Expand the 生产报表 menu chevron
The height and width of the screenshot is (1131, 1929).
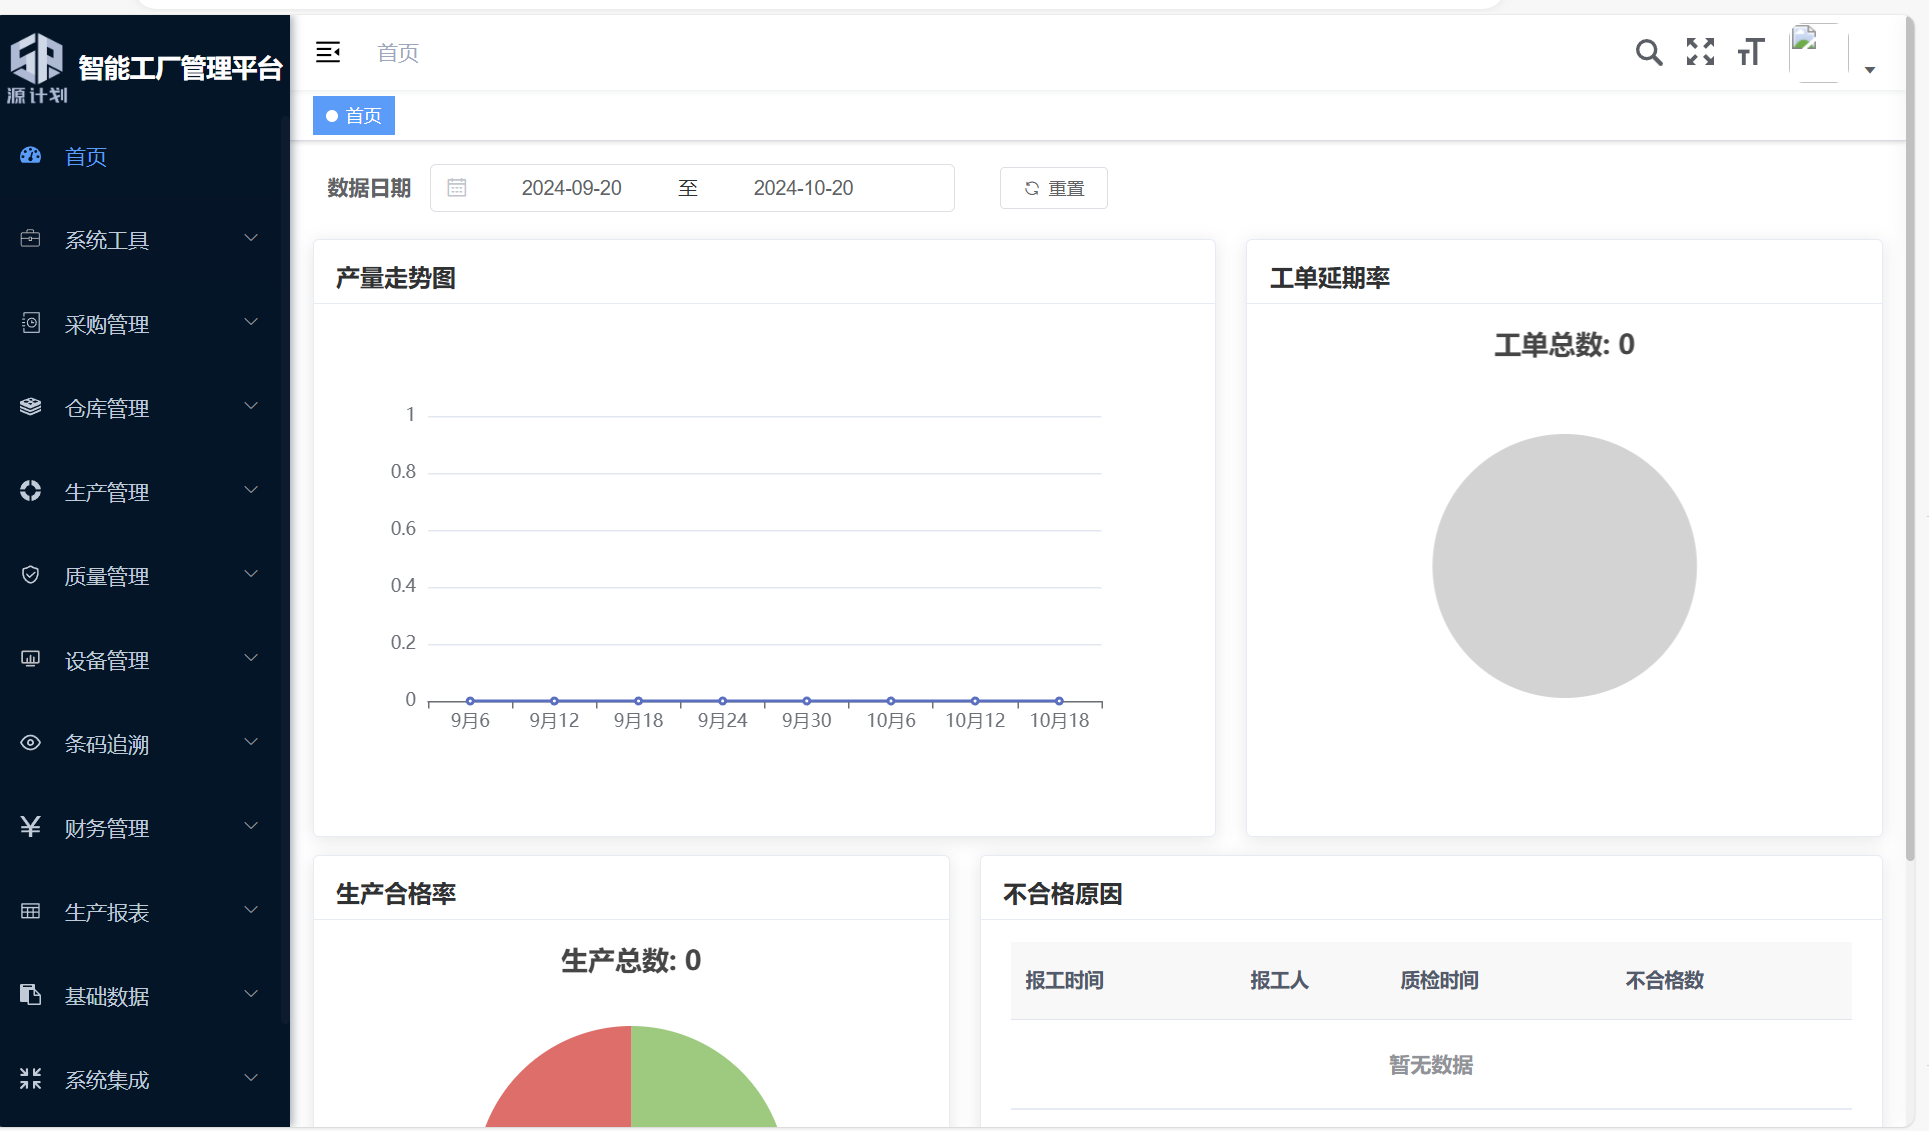(x=251, y=910)
